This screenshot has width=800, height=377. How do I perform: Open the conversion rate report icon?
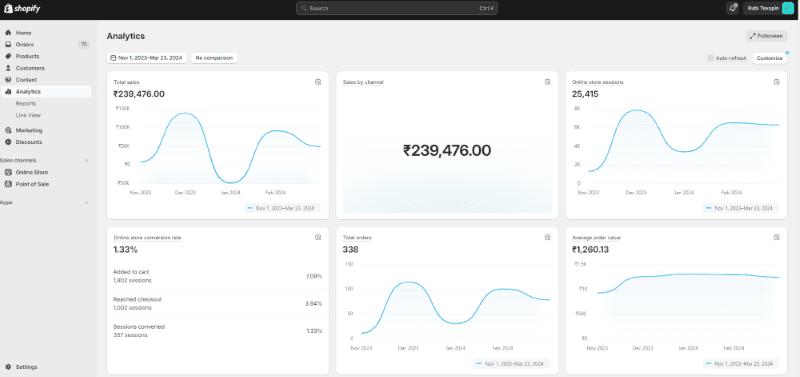[x=318, y=237]
